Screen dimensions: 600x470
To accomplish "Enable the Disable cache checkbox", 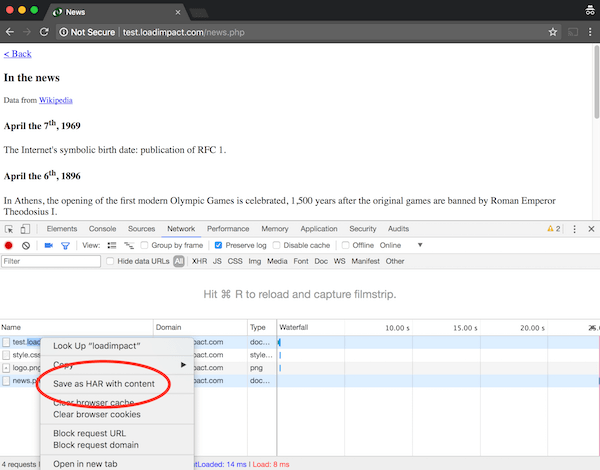I will point(277,245).
